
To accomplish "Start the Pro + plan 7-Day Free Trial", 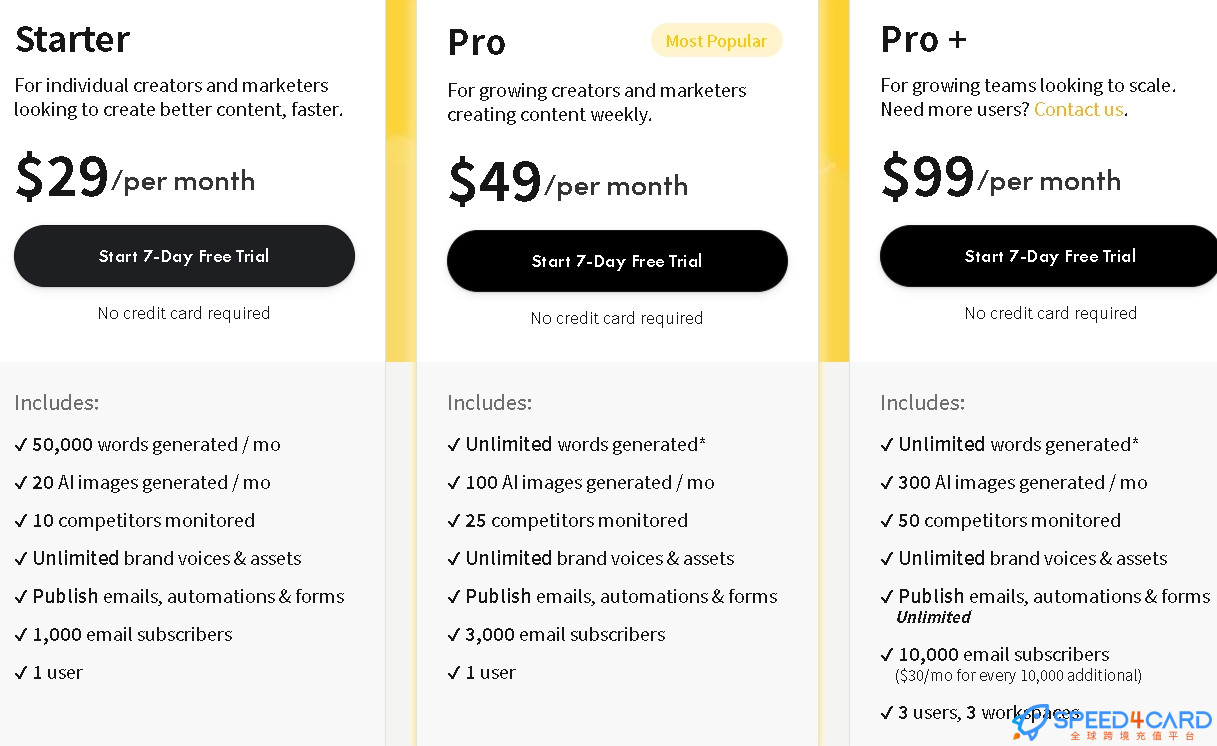I will [1049, 256].
